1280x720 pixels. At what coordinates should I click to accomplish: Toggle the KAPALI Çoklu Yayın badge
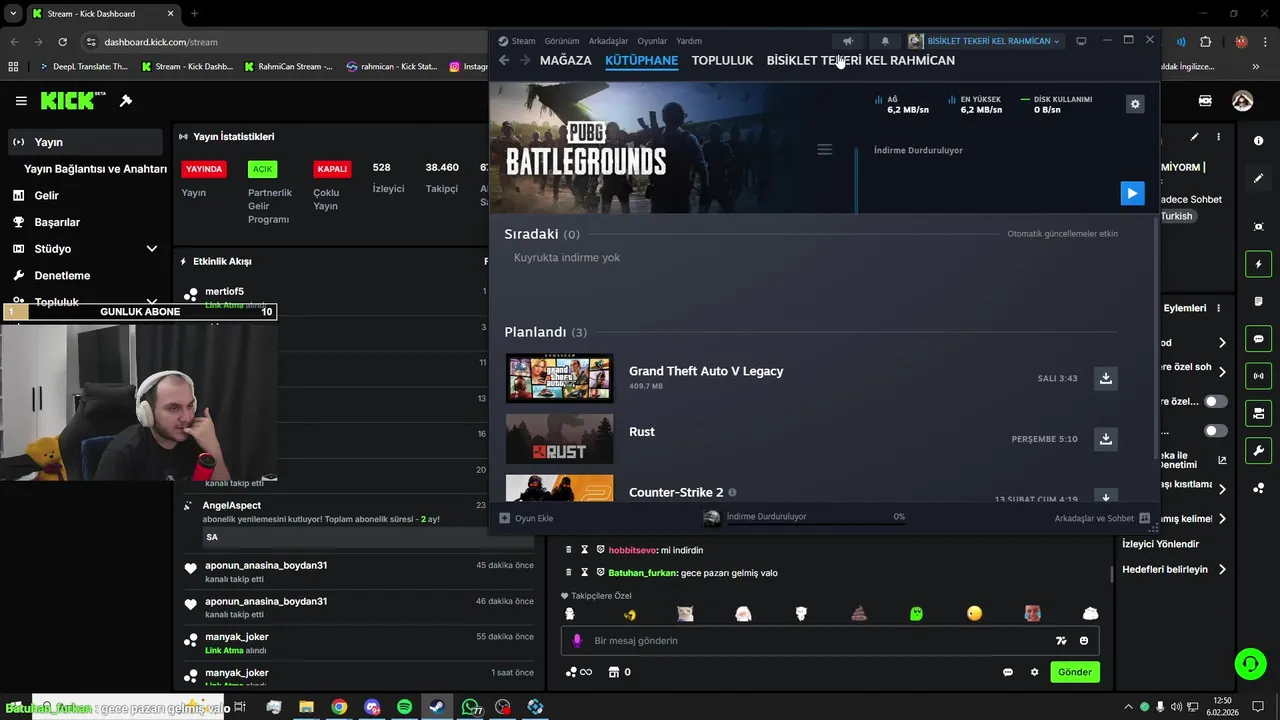332,169
